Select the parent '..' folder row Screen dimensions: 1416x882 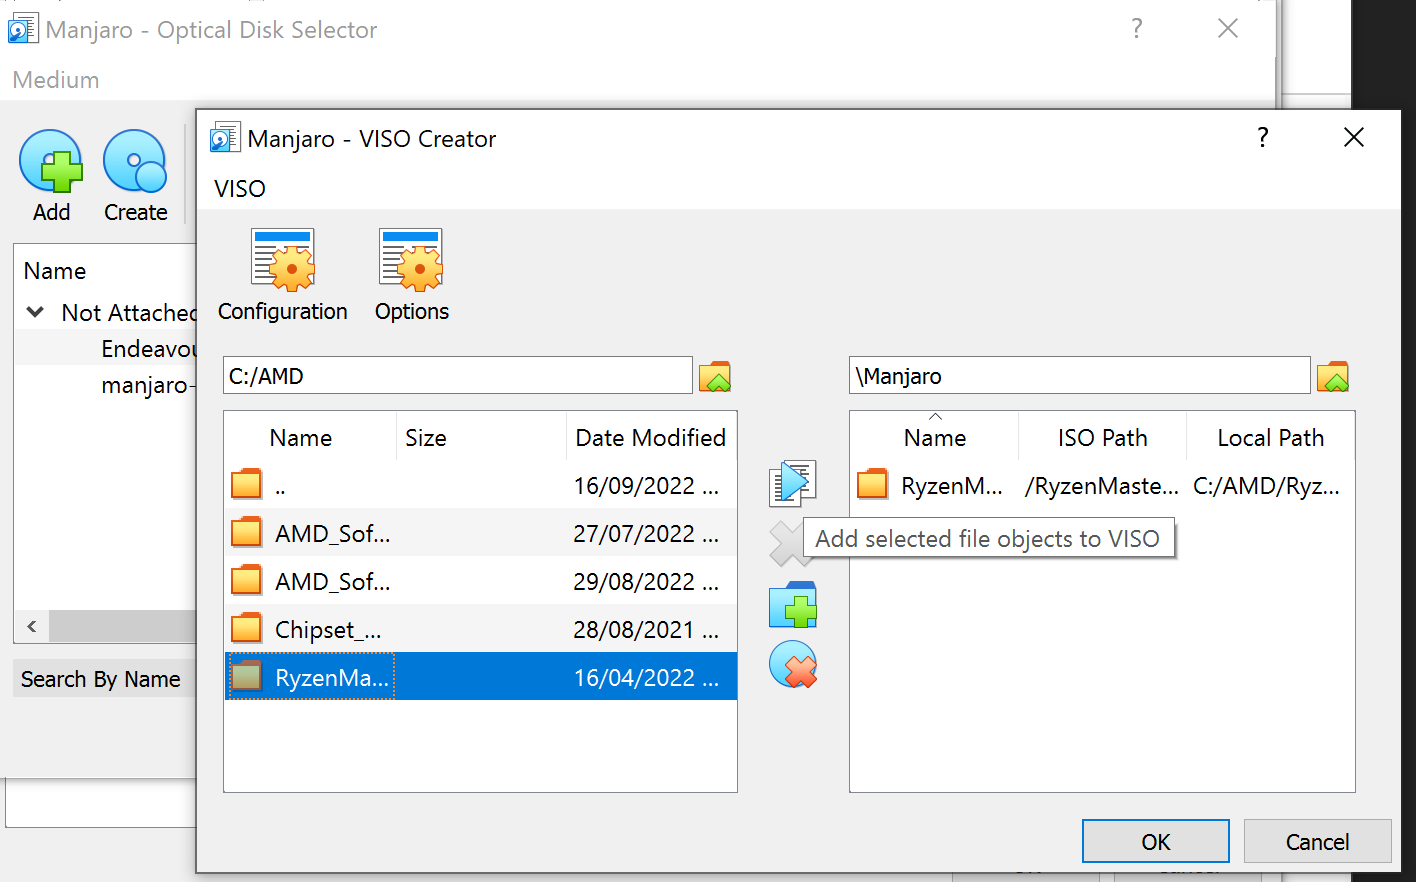[x=480, y=485]
